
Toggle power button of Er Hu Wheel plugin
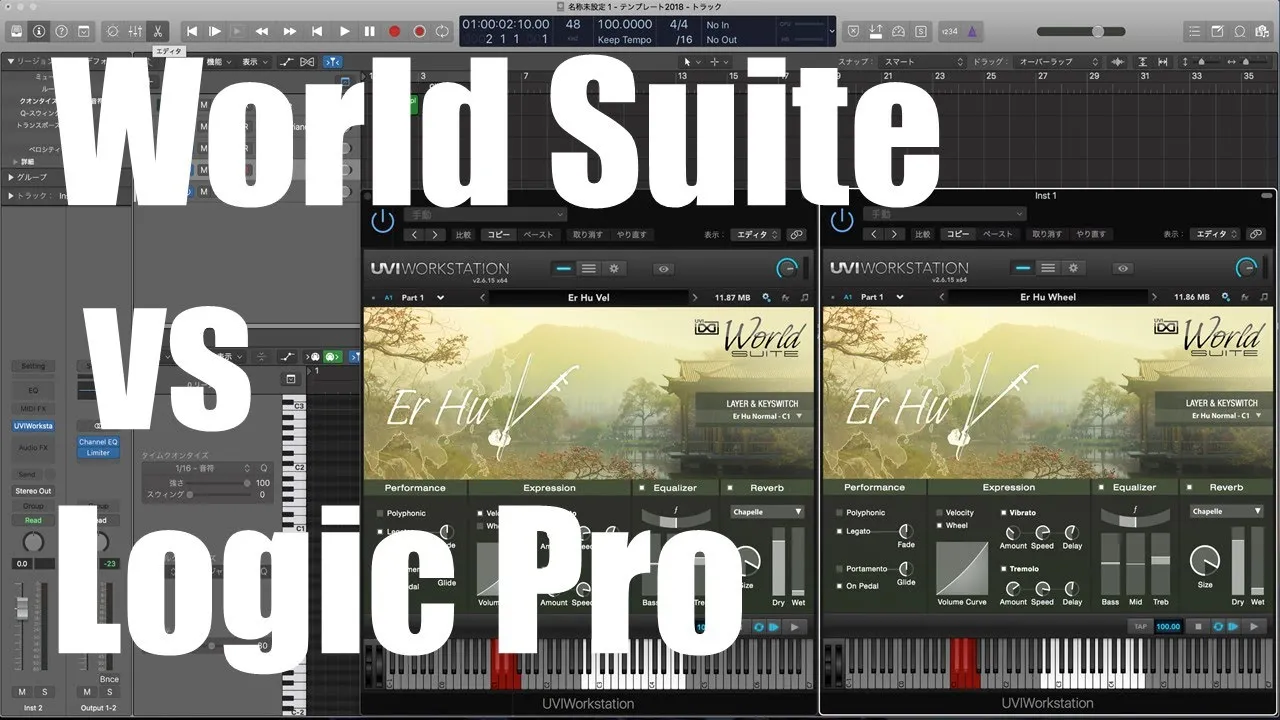[x=842, y=220]
